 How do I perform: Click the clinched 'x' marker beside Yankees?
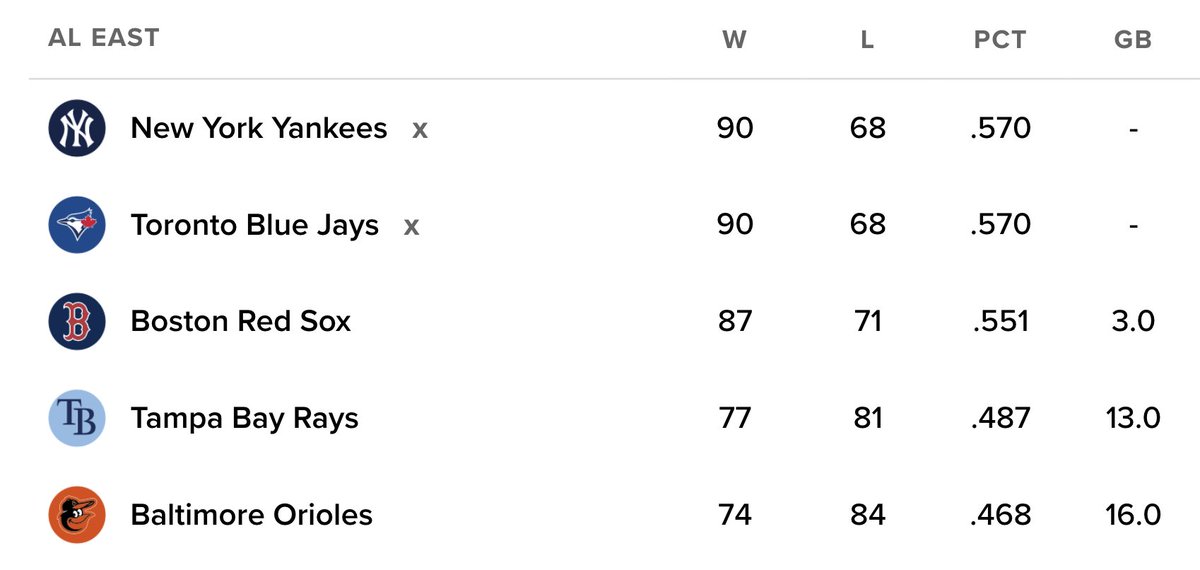click(420, 130)
